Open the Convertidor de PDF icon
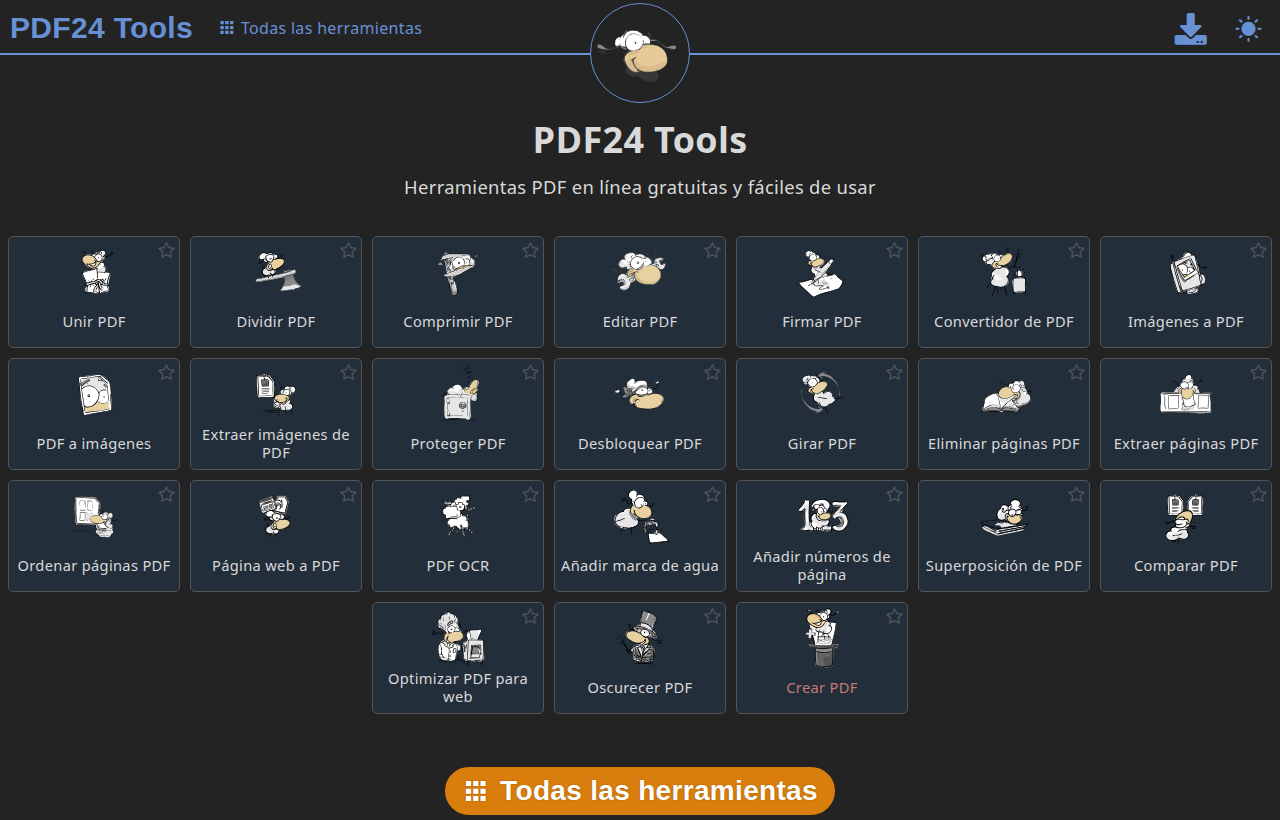 coord(1004,272)
